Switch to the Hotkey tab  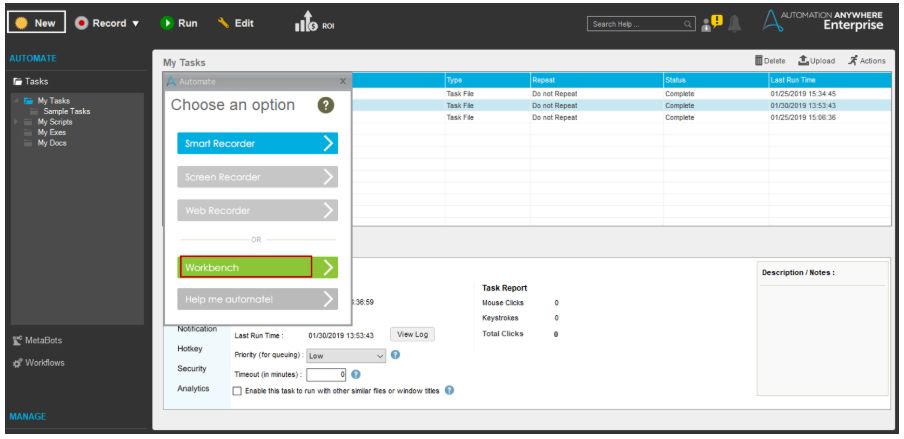tap(189, 348)
